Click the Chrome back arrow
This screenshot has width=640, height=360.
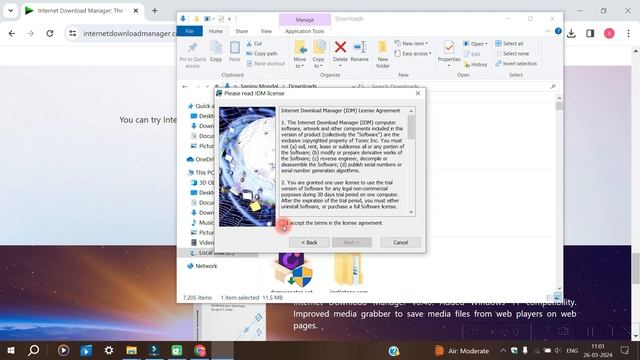click(12, 33)
